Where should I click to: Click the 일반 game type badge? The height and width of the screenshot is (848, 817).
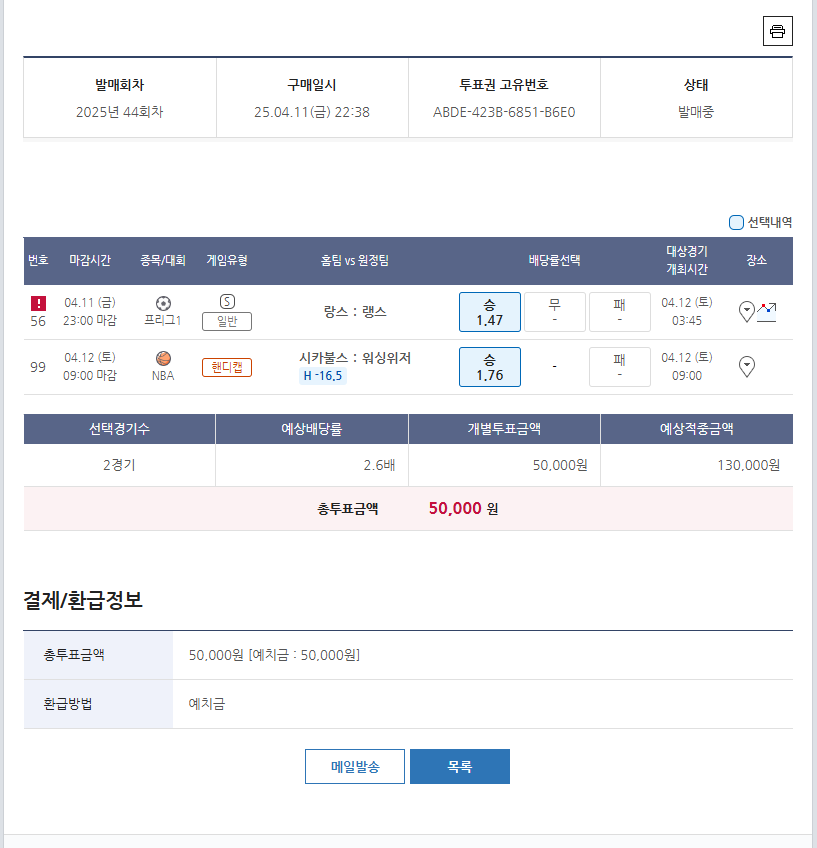(227, 321)
